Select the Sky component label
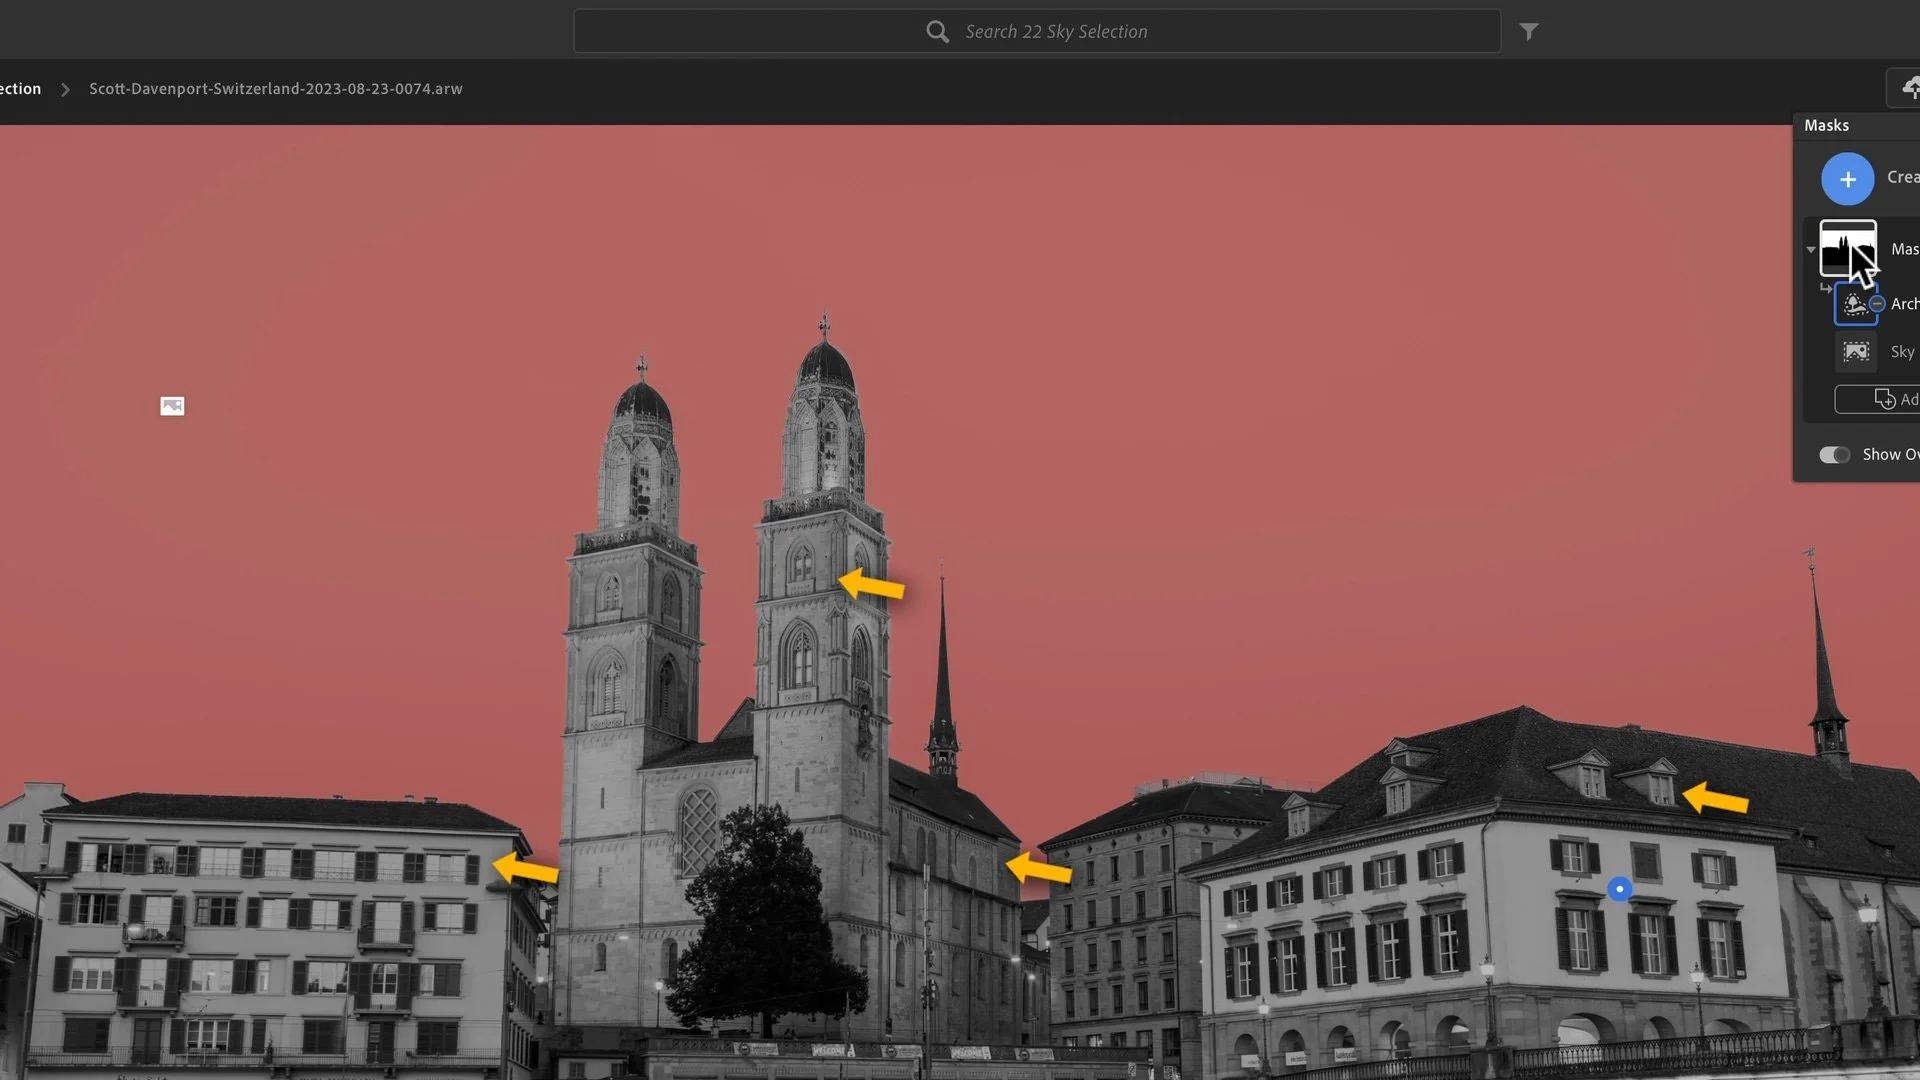The height and width of the screenshot is (1080, 1920). coord(1902,352)
